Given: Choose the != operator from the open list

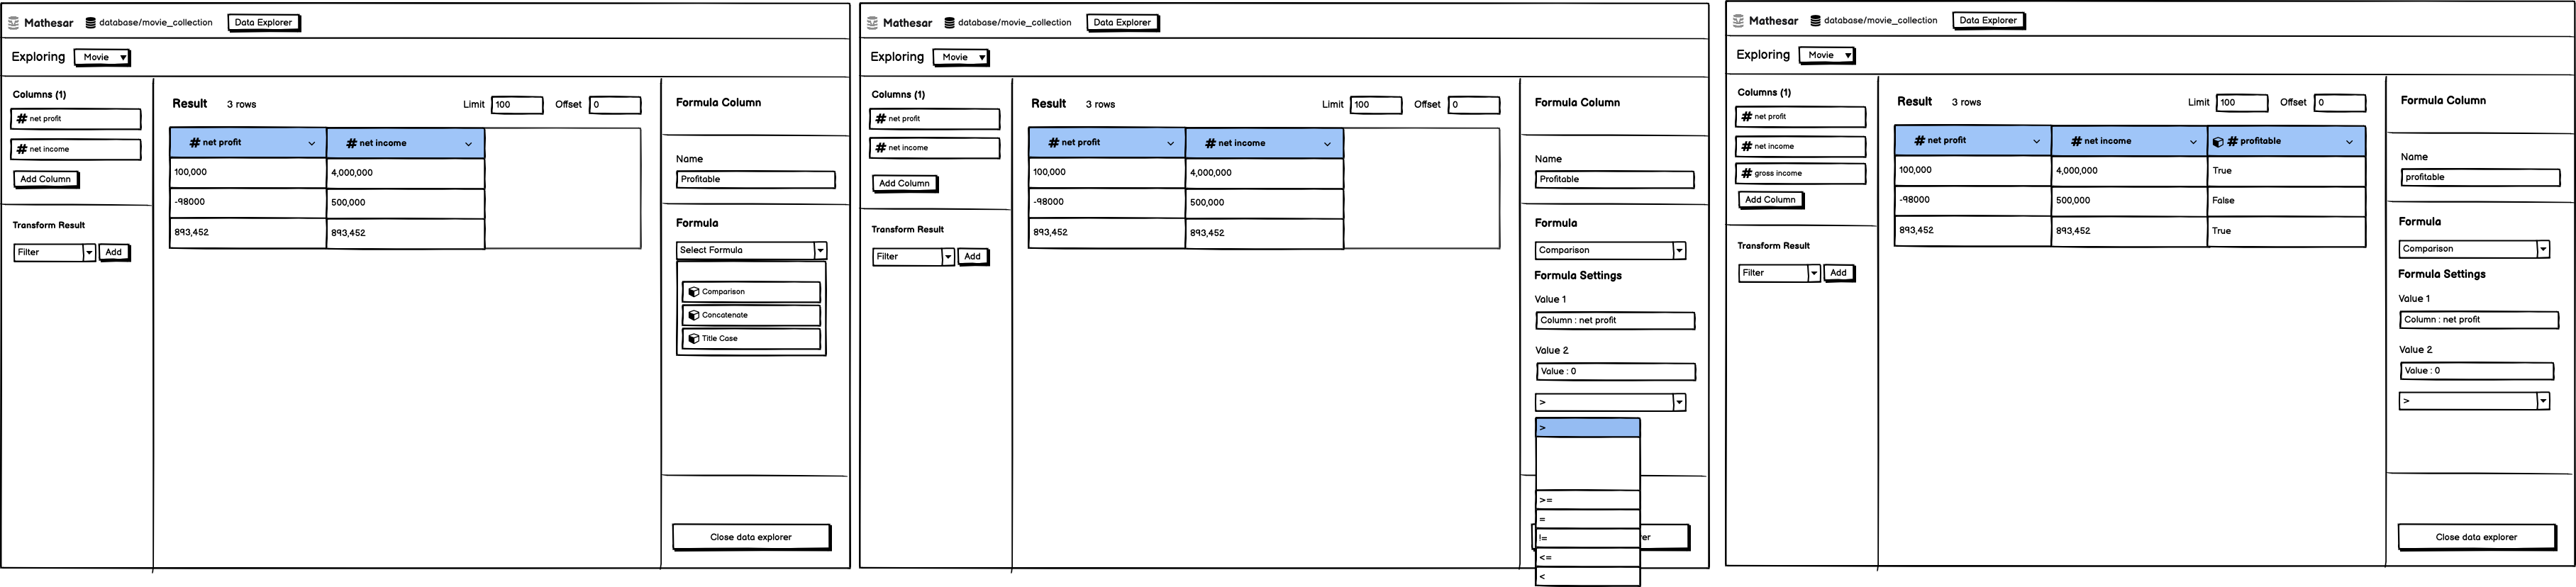Looking at the screenshot, I should (1587, 538).
